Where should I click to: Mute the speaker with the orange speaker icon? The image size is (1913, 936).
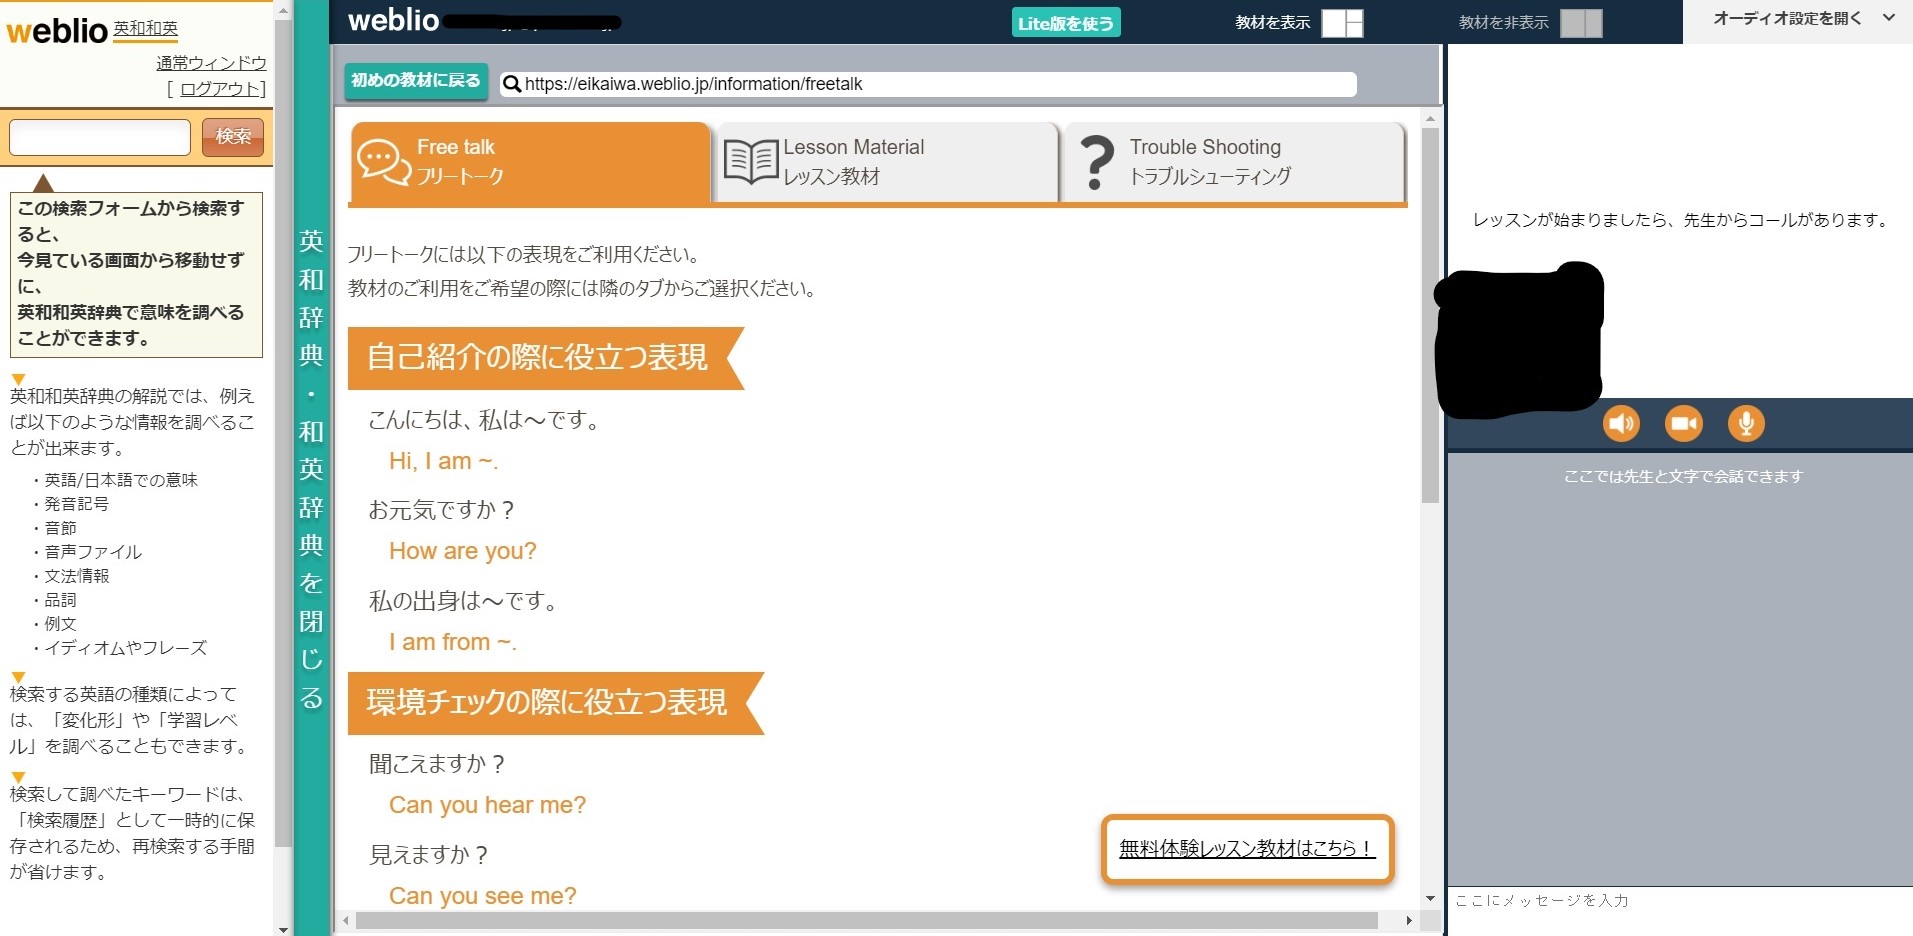[1621, 423]
